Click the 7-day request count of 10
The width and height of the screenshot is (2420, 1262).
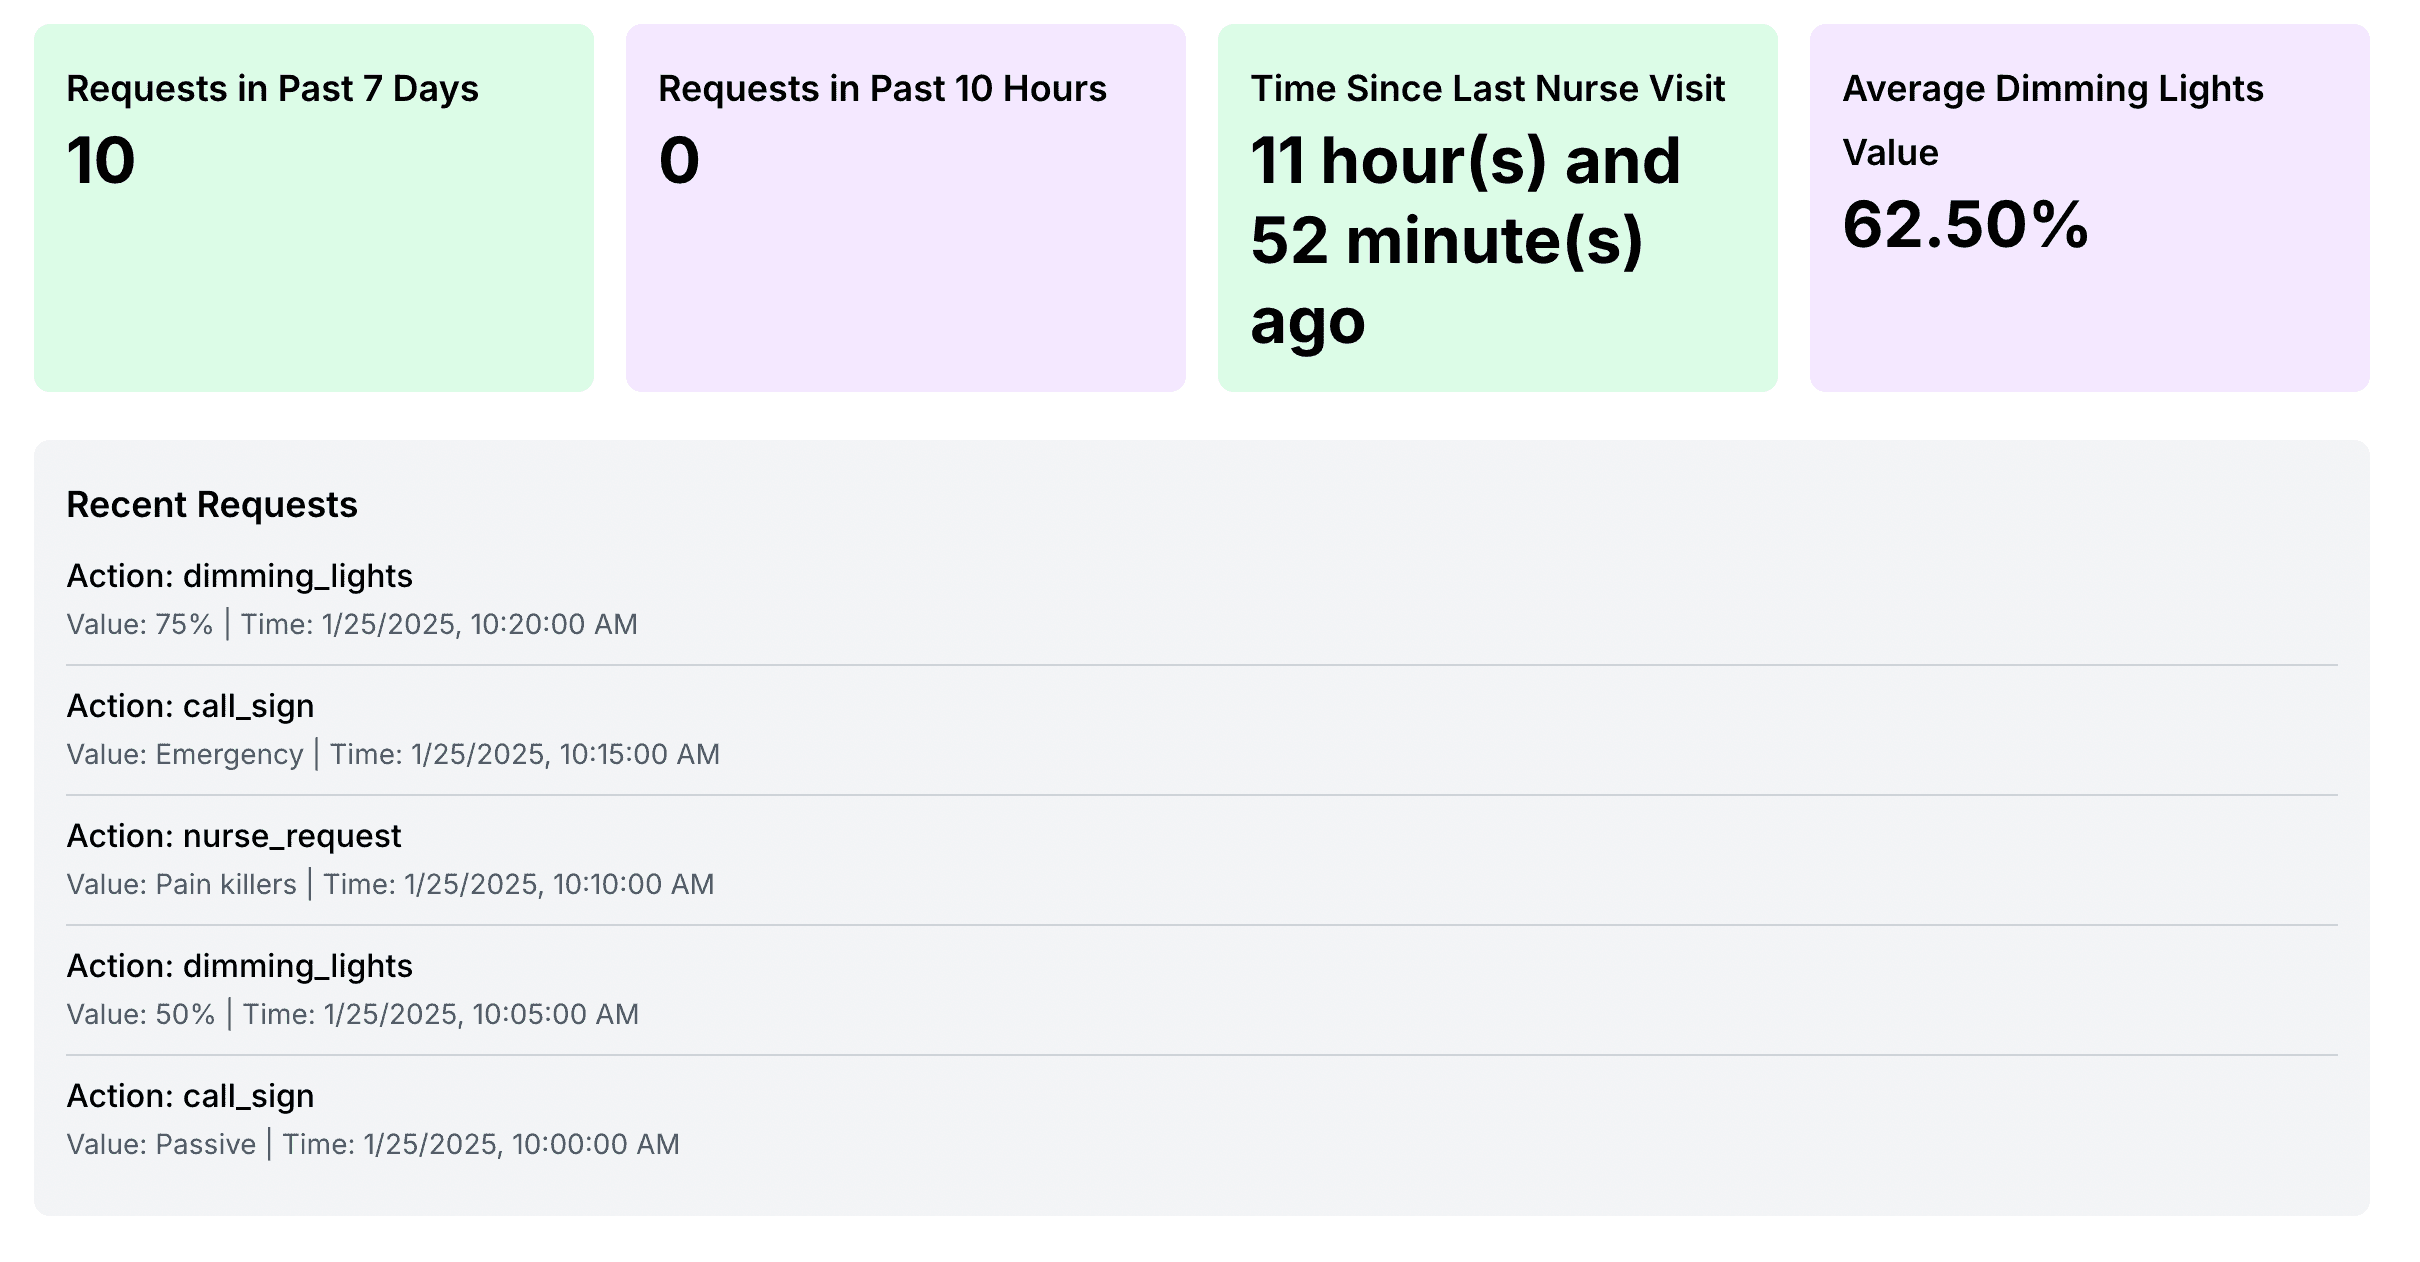tap(101, 161)
